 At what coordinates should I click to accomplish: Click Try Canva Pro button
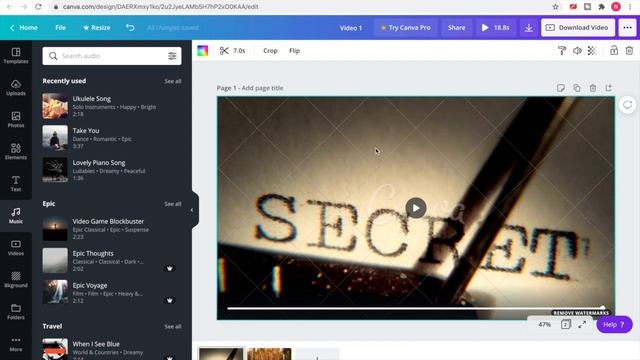coord(405,28)
